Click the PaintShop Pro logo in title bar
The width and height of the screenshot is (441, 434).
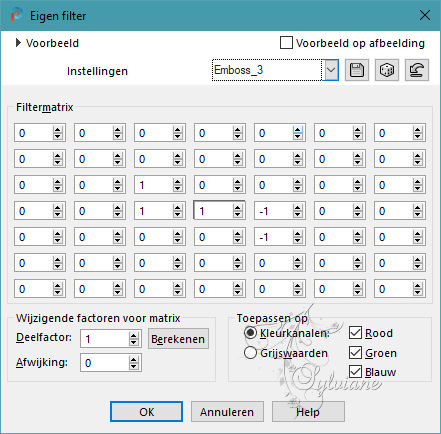click(16, 15)
